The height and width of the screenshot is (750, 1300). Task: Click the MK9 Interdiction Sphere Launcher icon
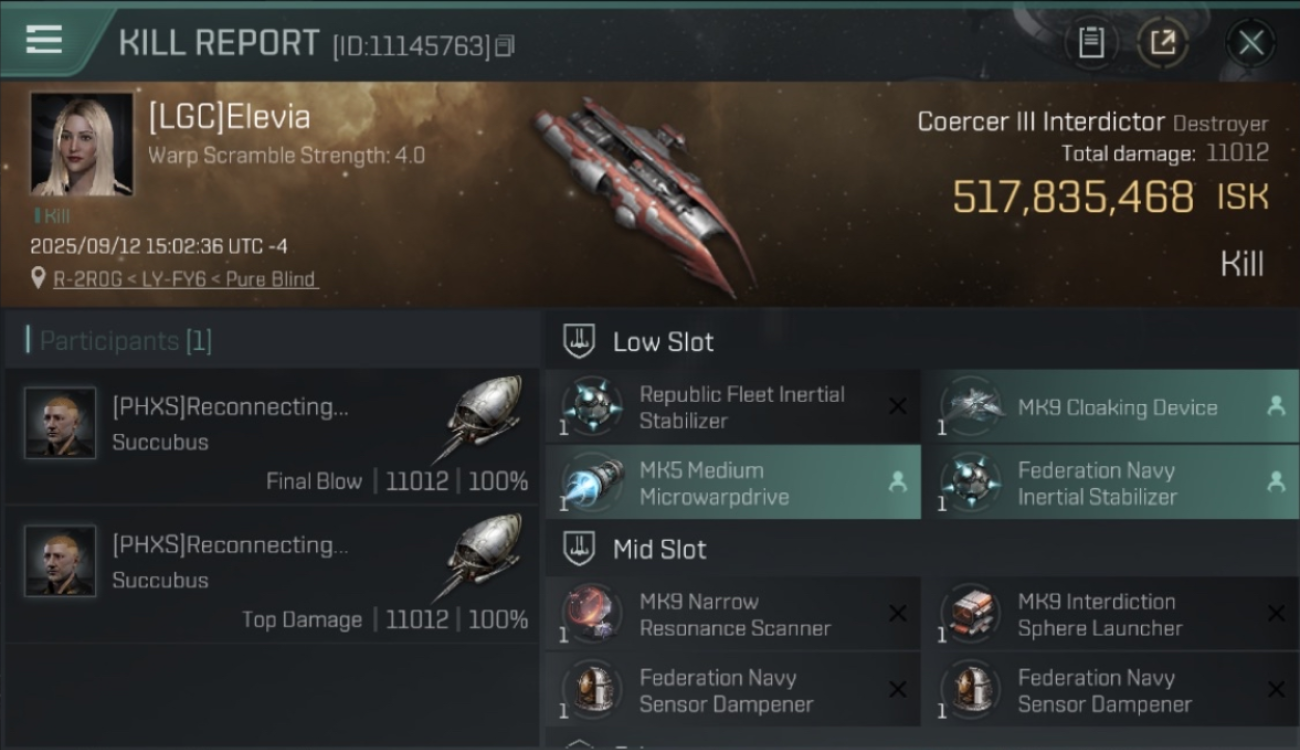(971, 614)
